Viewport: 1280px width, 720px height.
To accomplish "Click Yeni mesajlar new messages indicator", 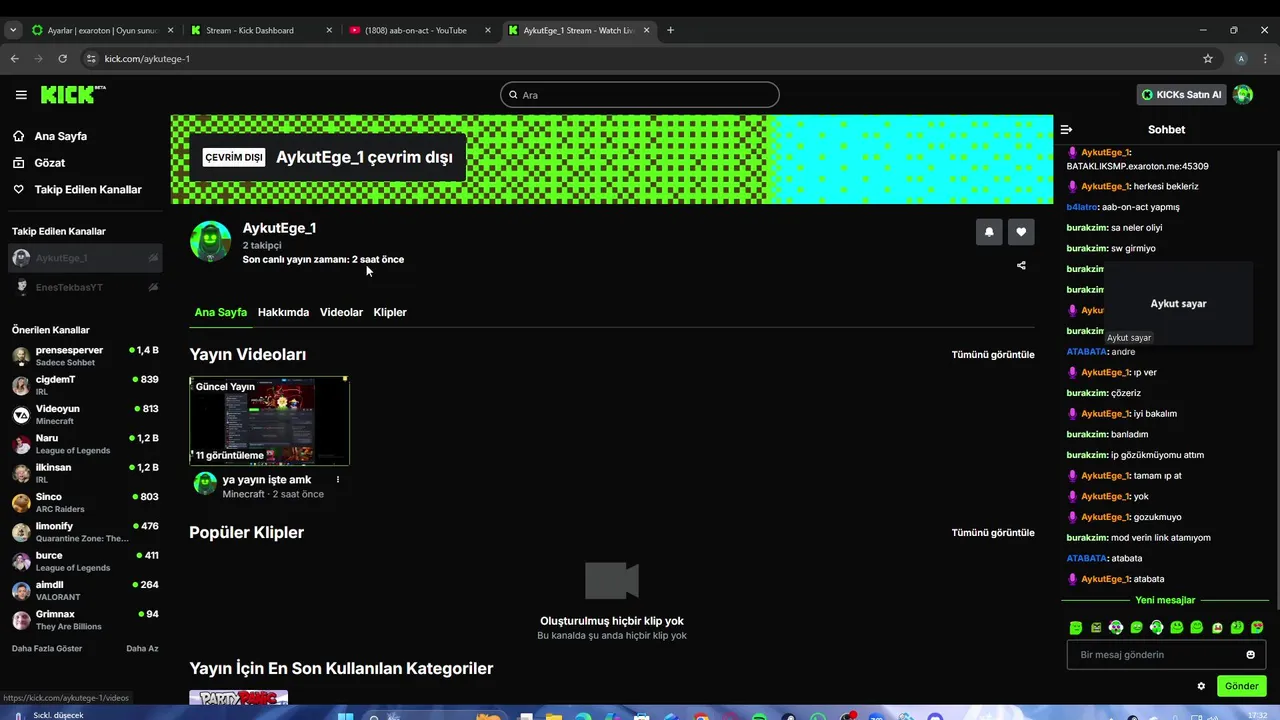I will click(x=1165, y=600).
